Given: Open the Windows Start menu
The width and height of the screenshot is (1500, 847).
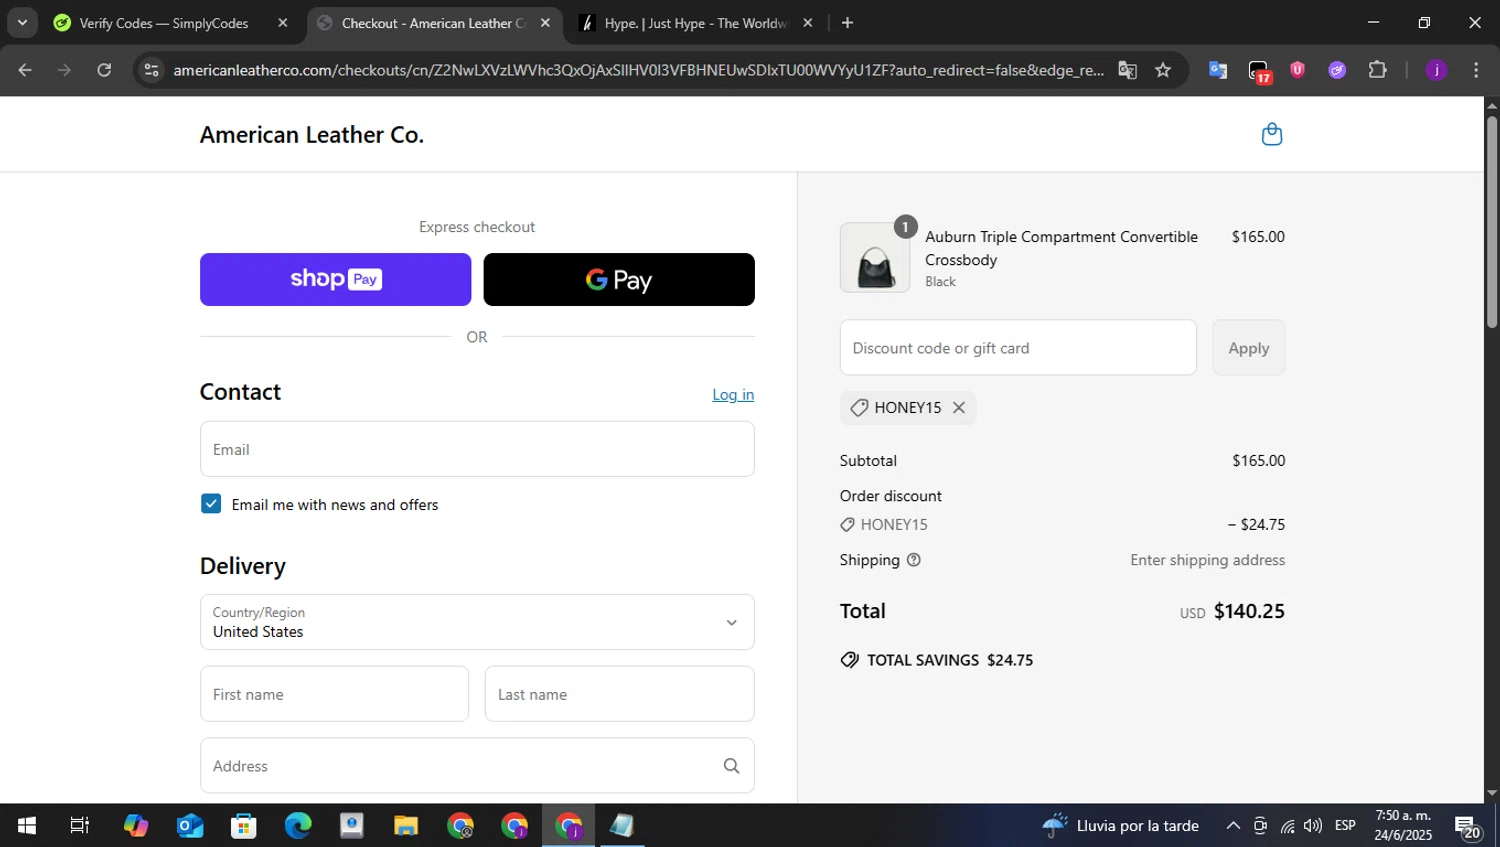Looking at the screenshot, I should [27, 826].
